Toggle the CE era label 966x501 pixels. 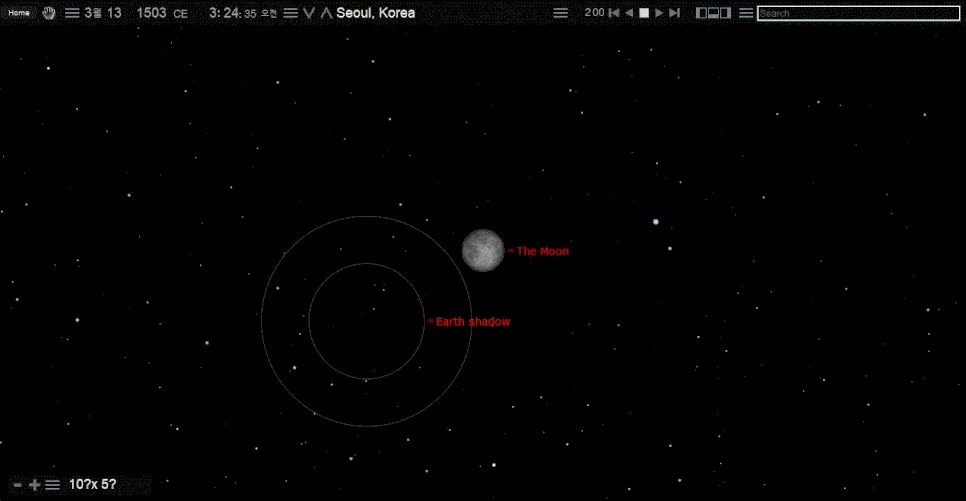click(x=181, y=14)
